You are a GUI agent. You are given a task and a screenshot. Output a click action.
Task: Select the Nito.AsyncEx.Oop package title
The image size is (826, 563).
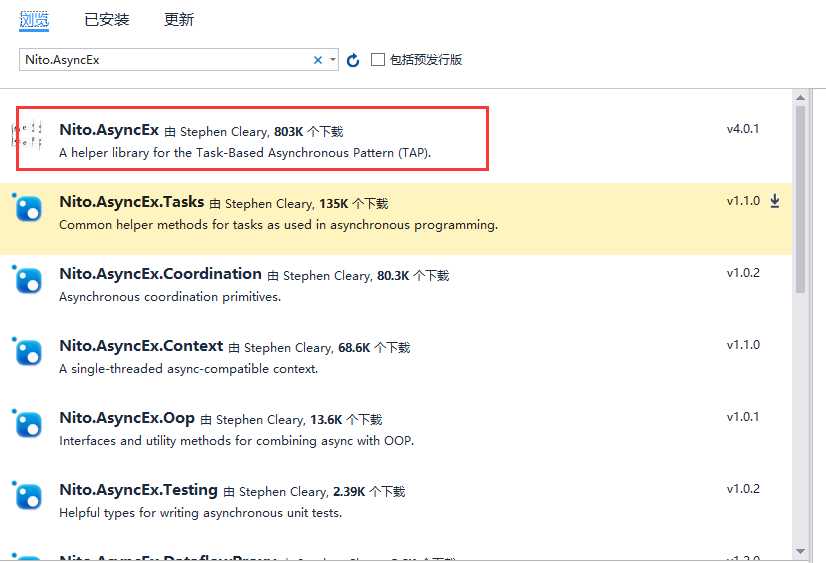tap(127, 418)
